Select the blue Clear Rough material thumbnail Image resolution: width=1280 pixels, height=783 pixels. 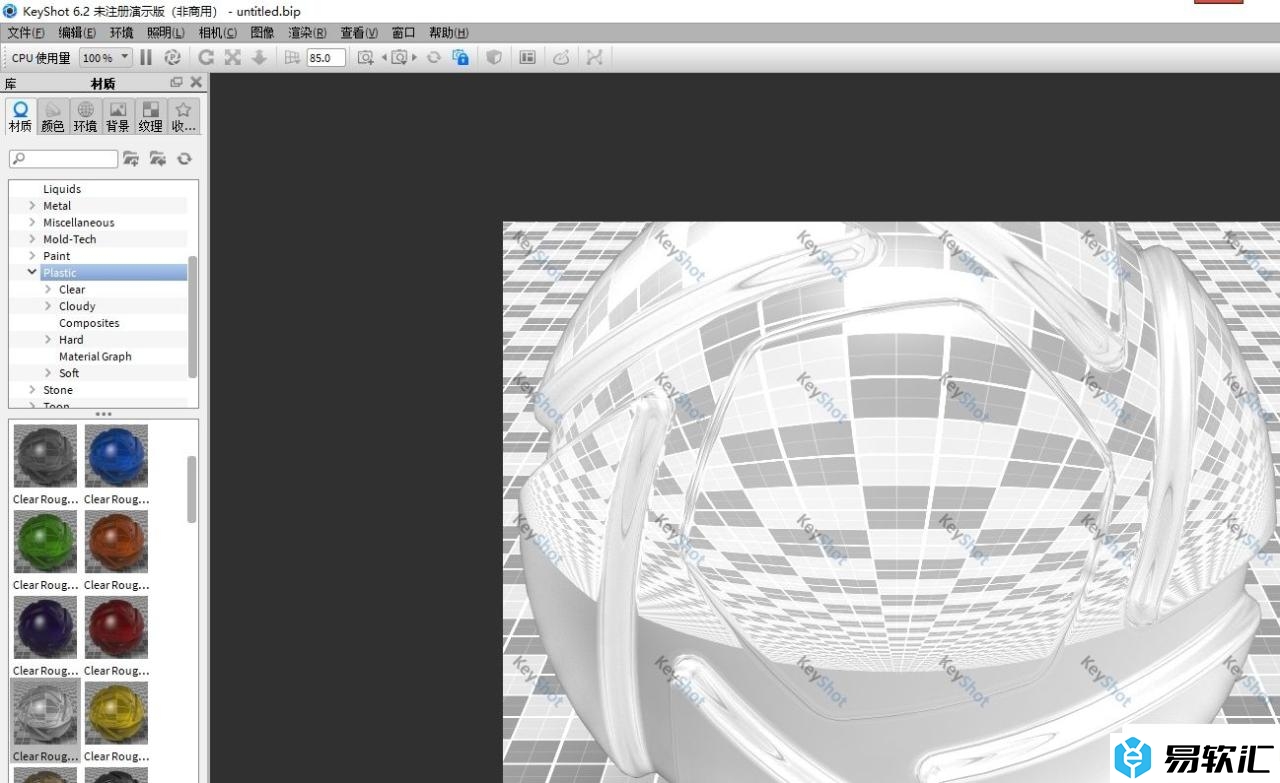click(x=116, y=456)
